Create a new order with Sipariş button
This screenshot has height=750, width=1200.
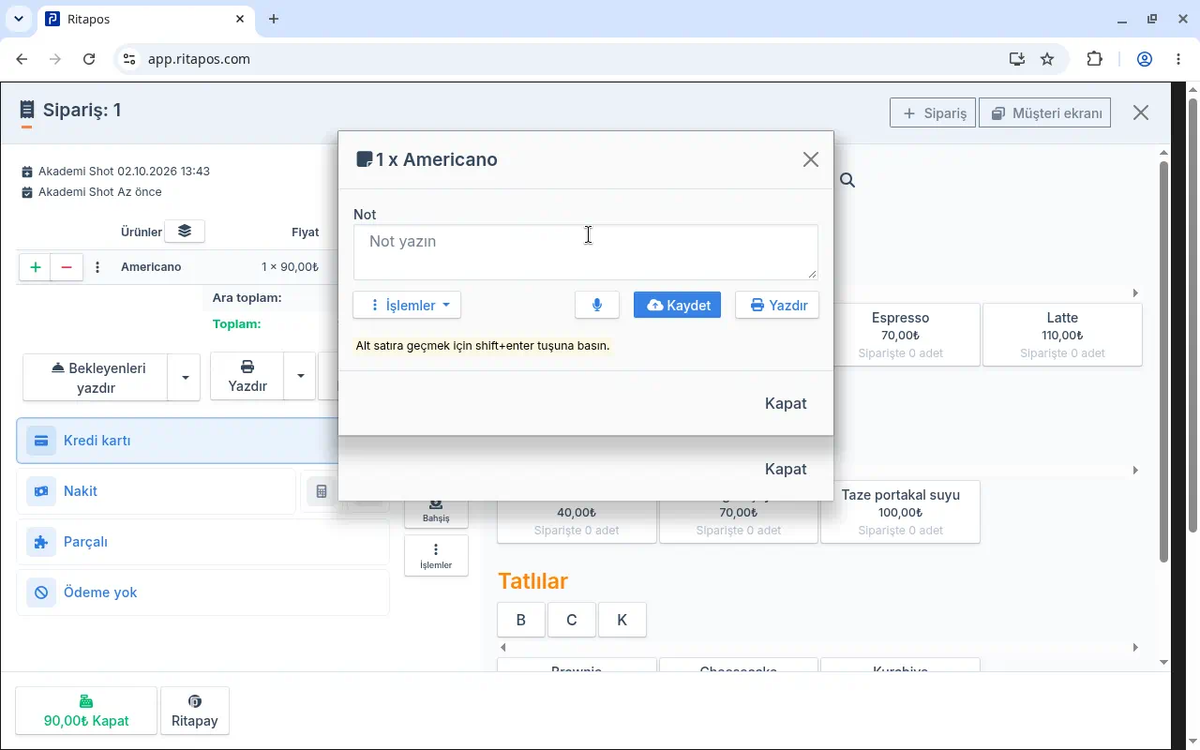(x=933, y=113)
